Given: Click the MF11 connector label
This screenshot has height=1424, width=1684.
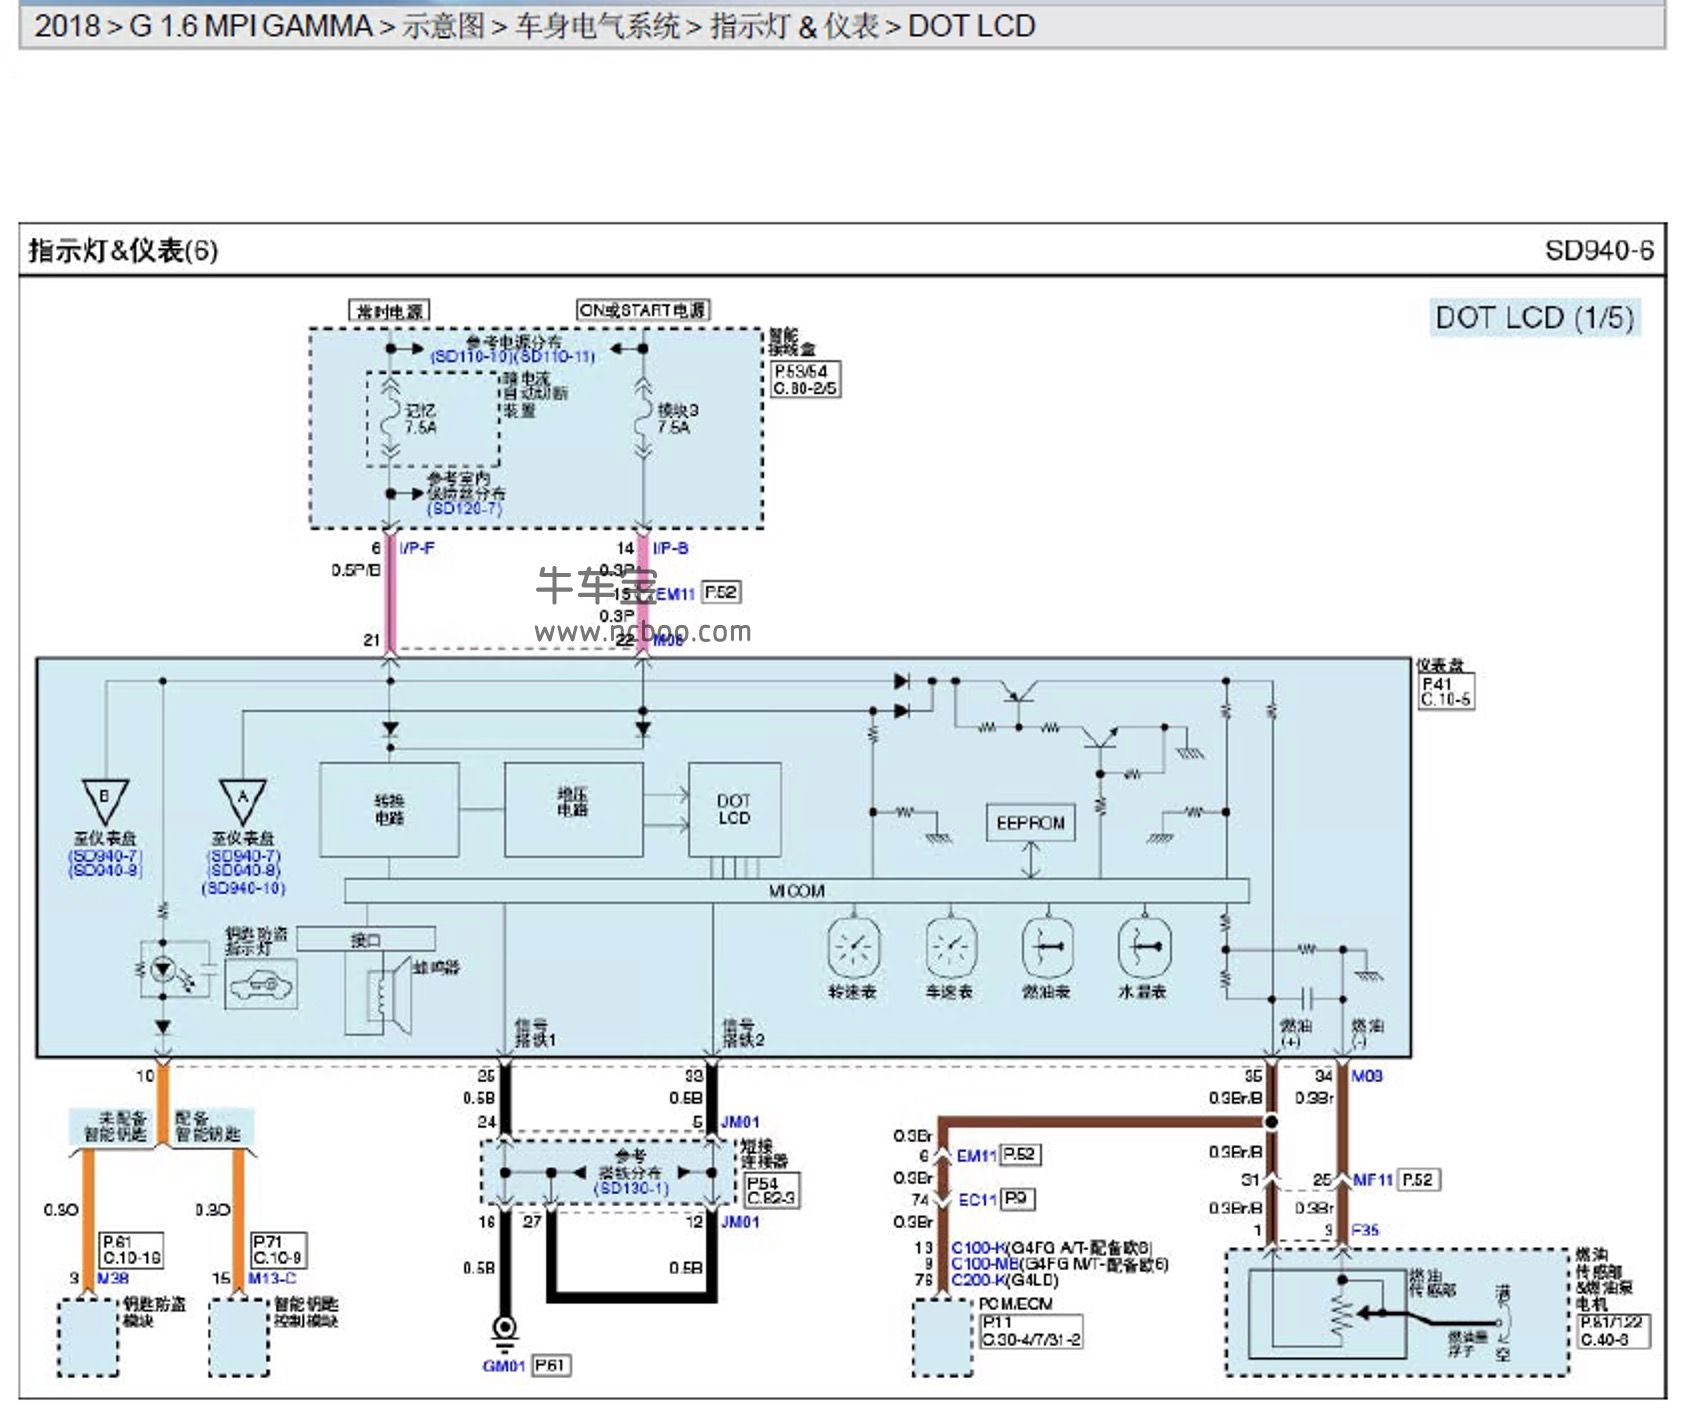Looking at the screenshot, I should (x=1373, y=1180).
